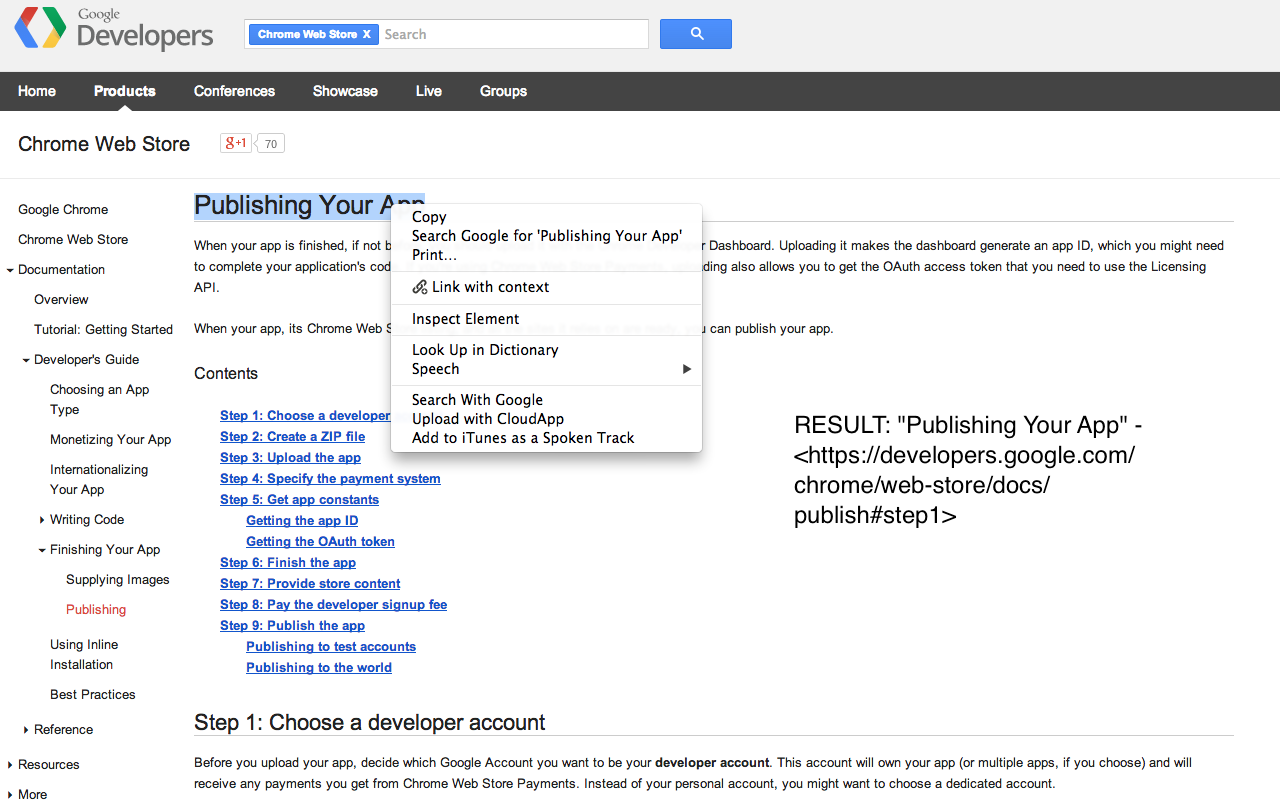Viewport: 1280px width, 800px height.
Task: Remove the Chrome Web Store search filter X
Action: click(366, 34)
